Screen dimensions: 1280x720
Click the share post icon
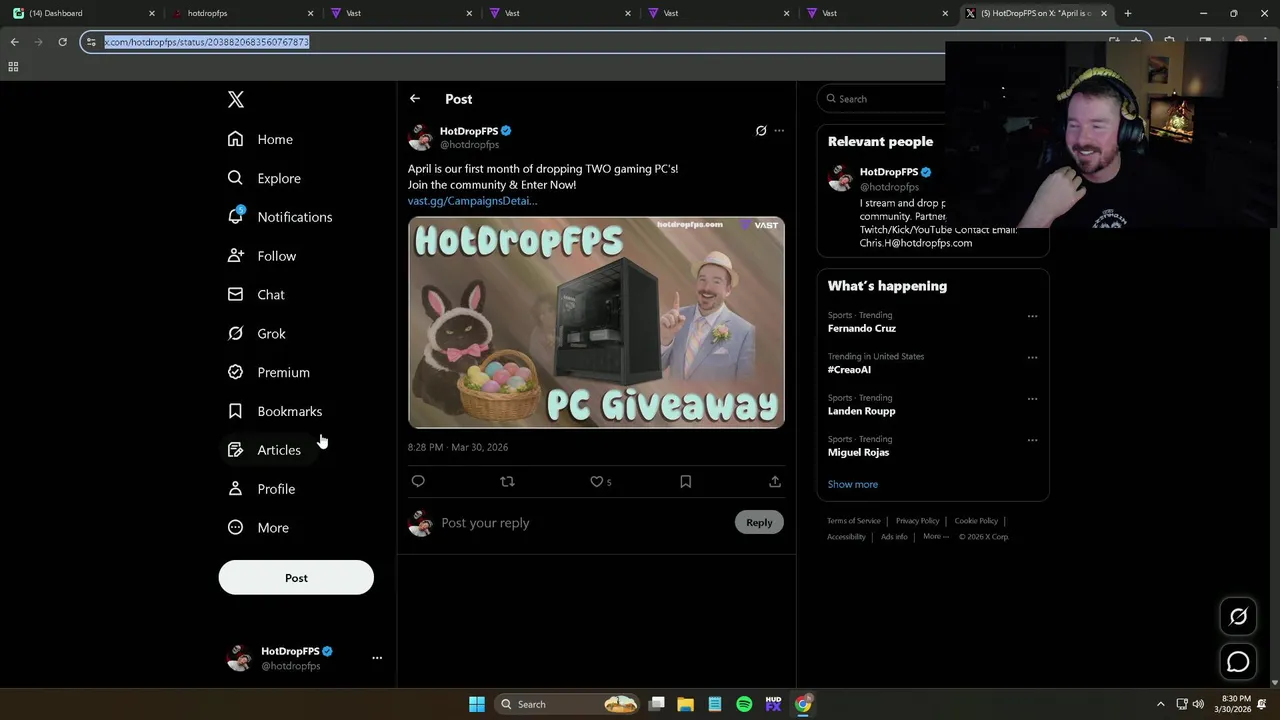click(x=775, y=482)
